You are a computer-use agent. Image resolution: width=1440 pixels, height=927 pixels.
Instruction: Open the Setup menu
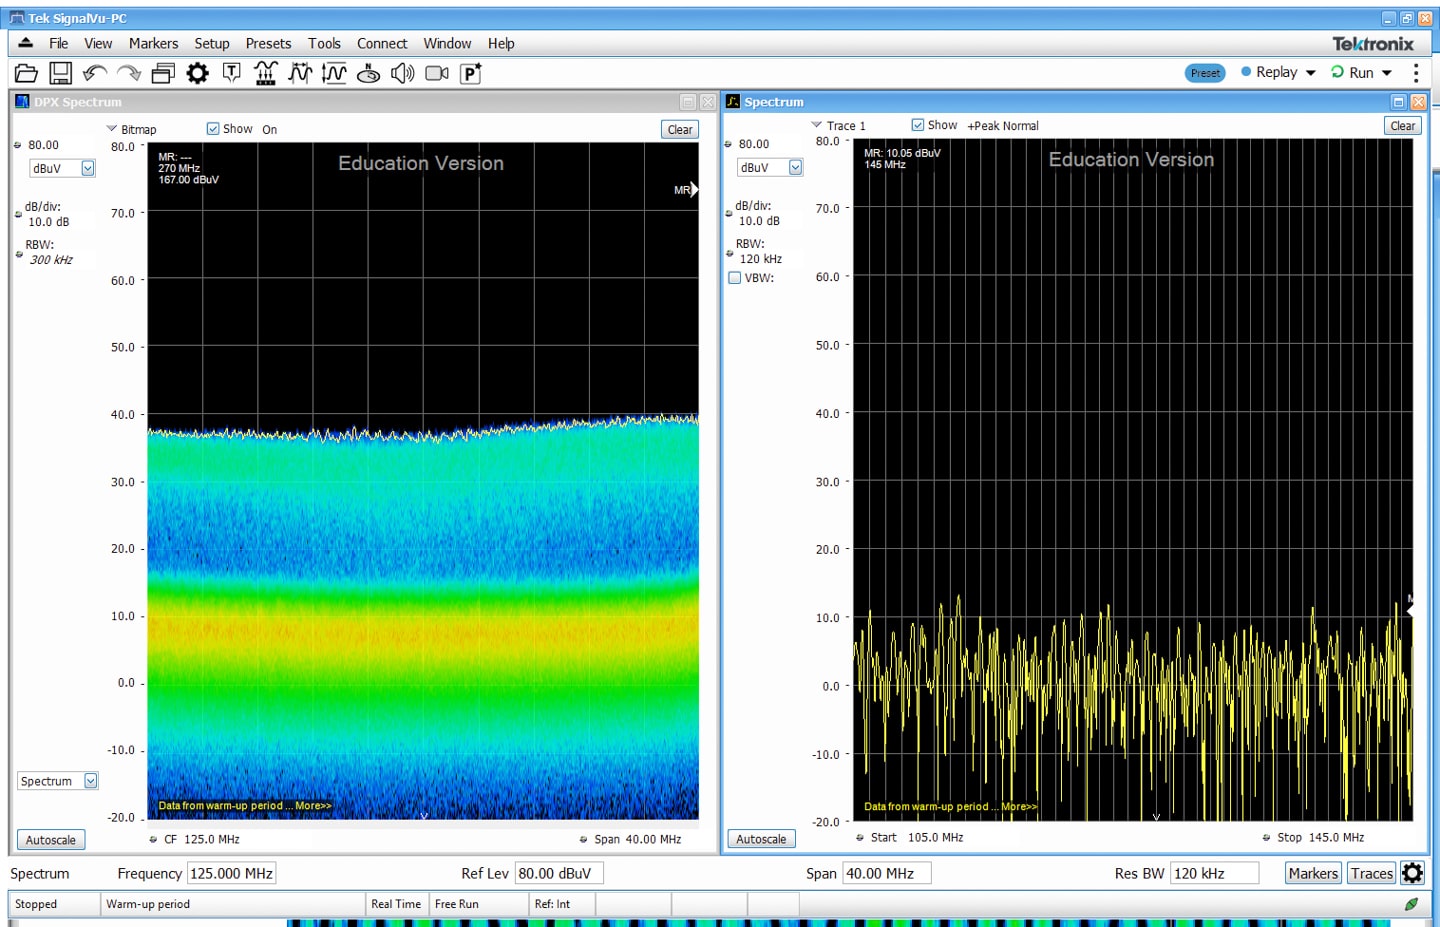coord(212,43)
